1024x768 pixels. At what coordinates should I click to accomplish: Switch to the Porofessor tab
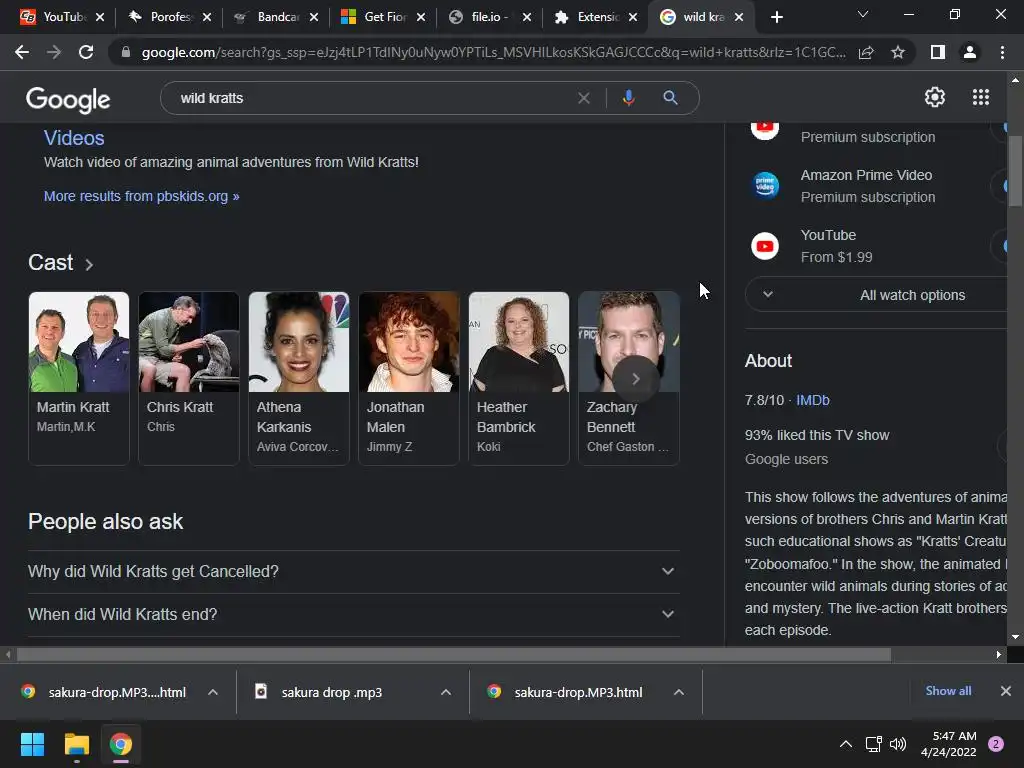click(162, 17)
